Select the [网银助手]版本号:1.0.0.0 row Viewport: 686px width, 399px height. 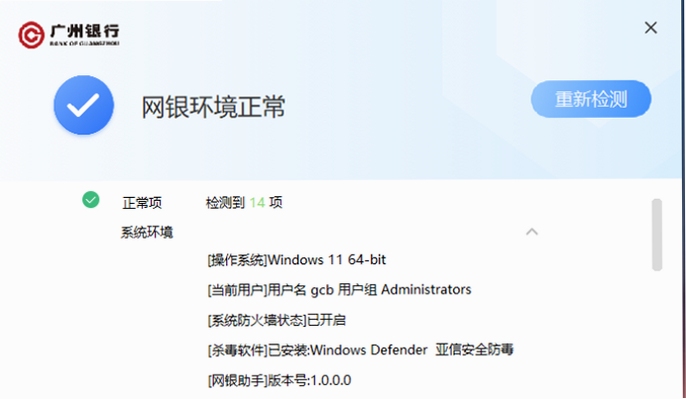pos(279,380)
